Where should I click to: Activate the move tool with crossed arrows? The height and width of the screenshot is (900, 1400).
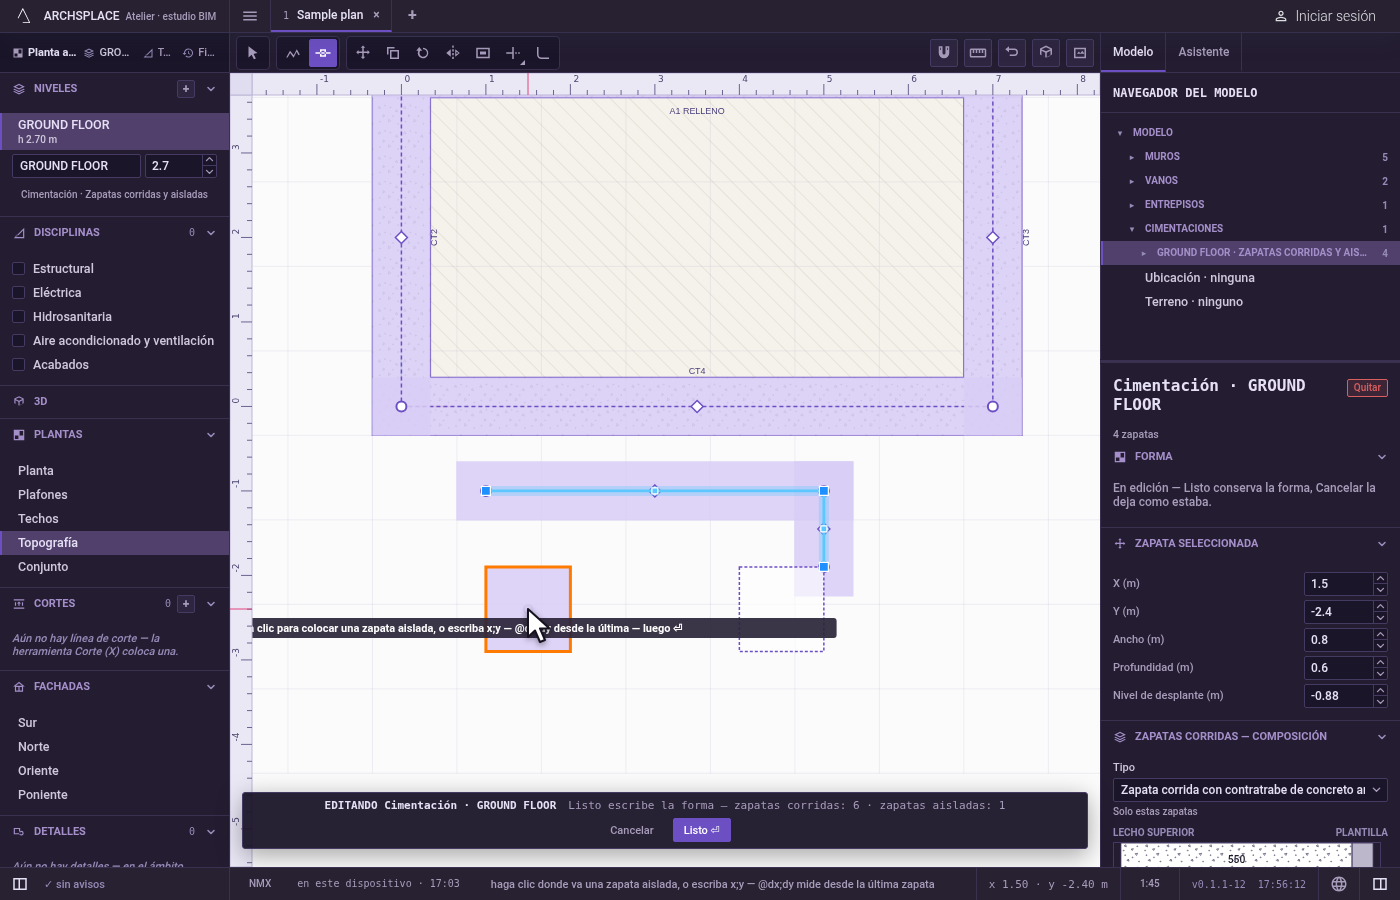point(363,53)
